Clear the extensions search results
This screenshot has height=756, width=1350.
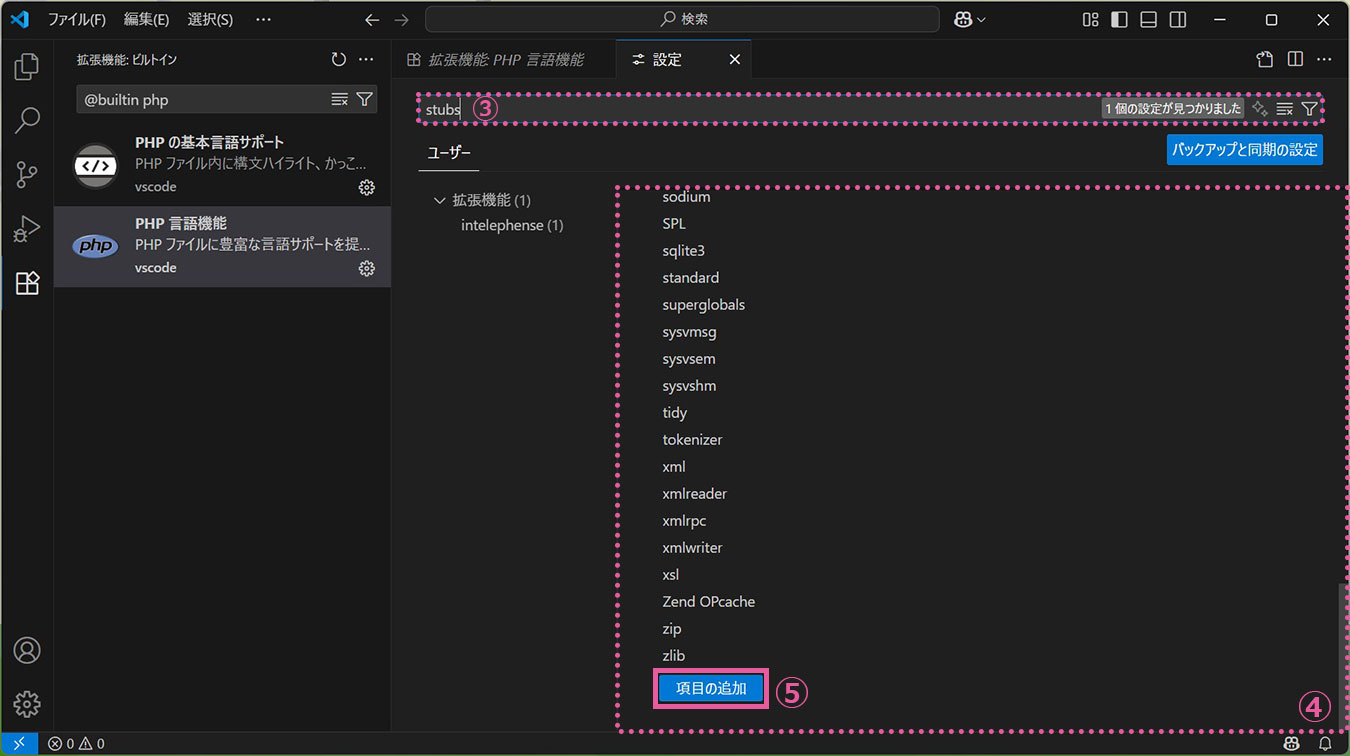click(340, 99)
